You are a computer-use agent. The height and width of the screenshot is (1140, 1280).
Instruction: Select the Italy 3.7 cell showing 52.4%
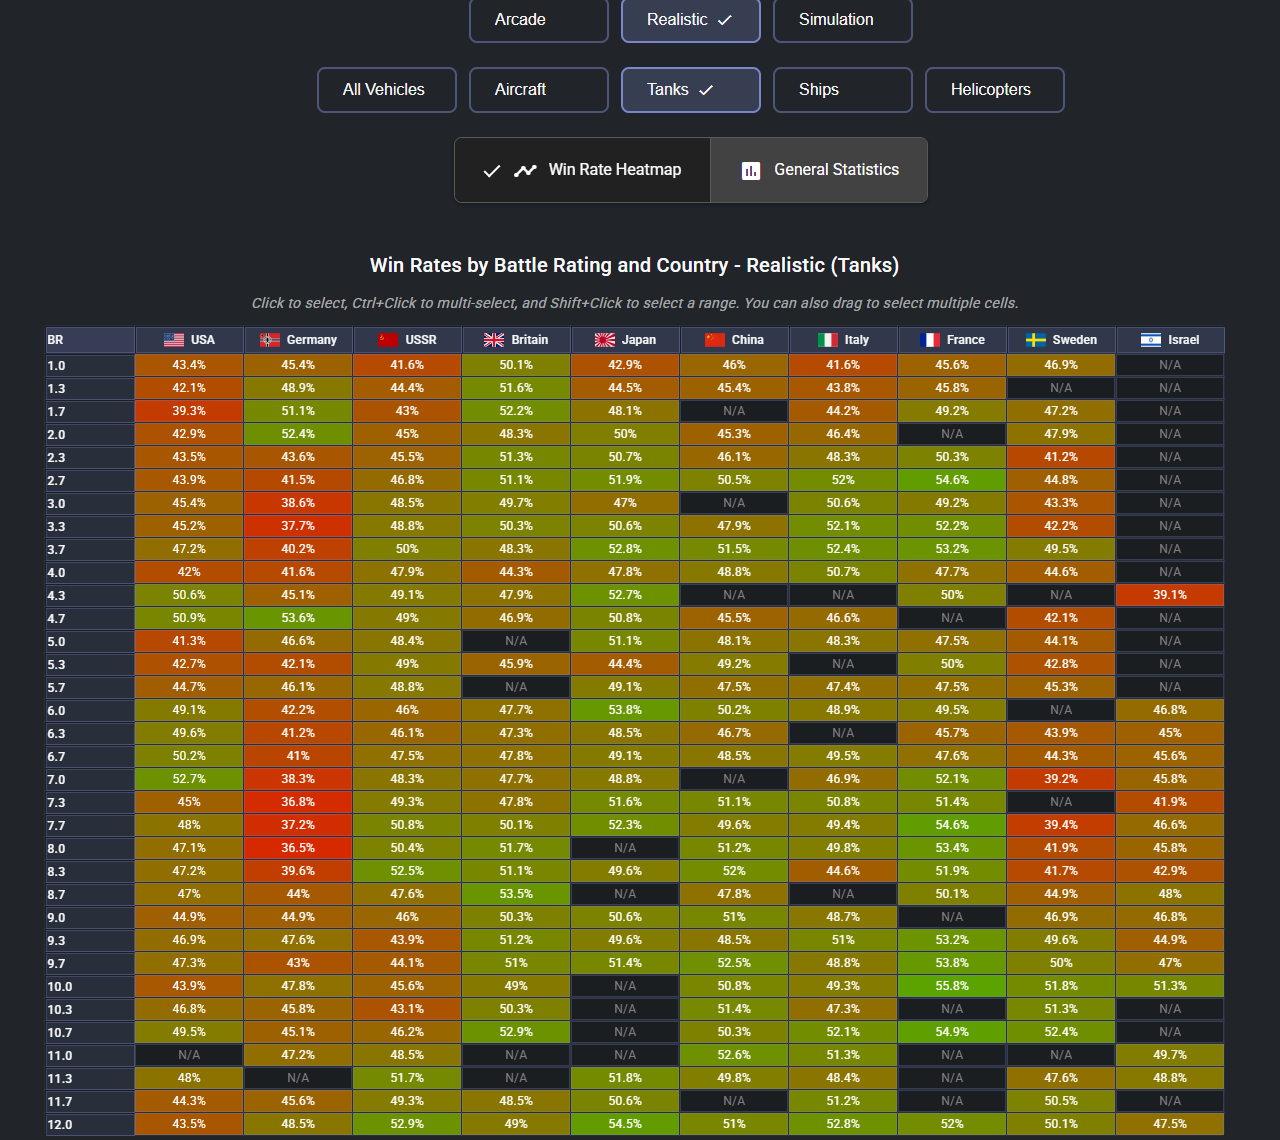[x=843, y=549]
